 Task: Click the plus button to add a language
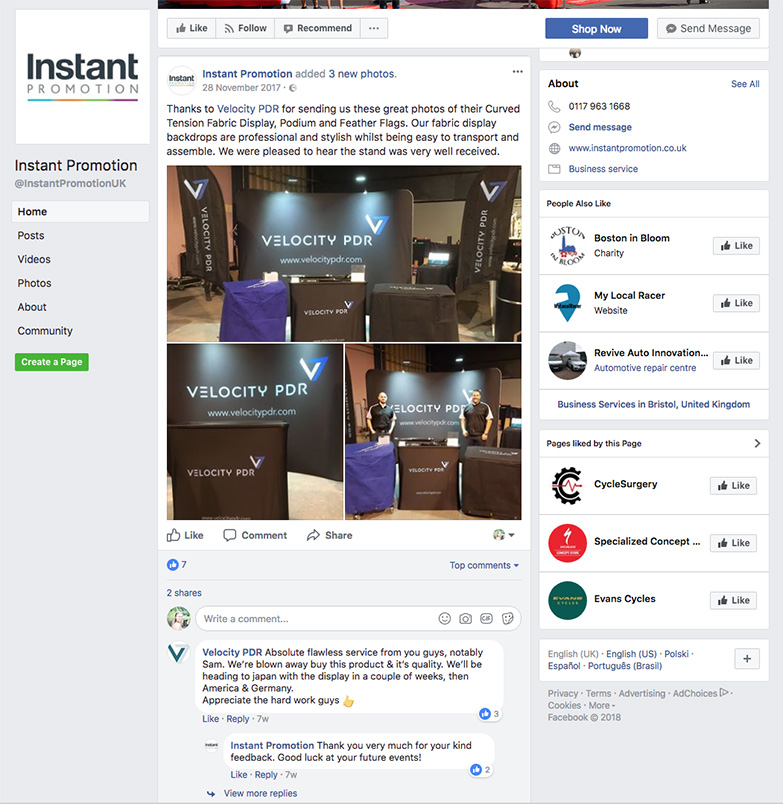[x=747, y=659]
